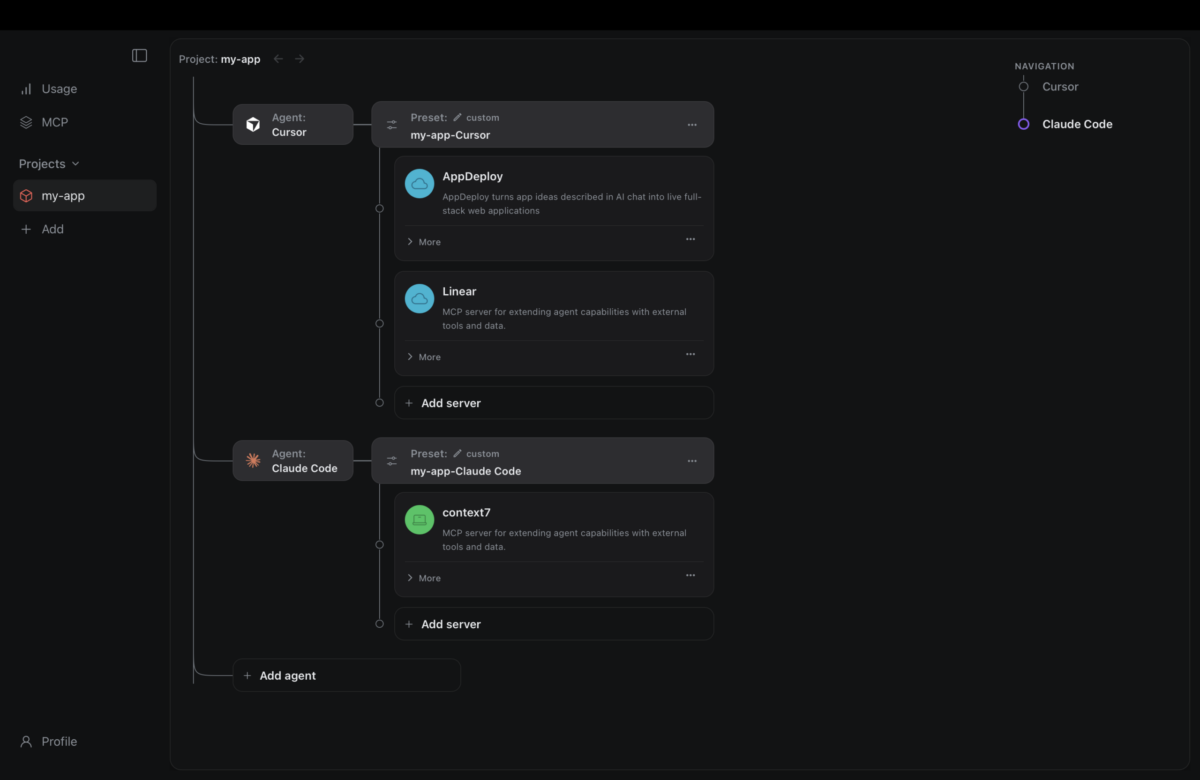This screenshot has height=780, width=1200.
Task: Click the "my-app-Cursor" preset name
Action: (x=450, y=135)
